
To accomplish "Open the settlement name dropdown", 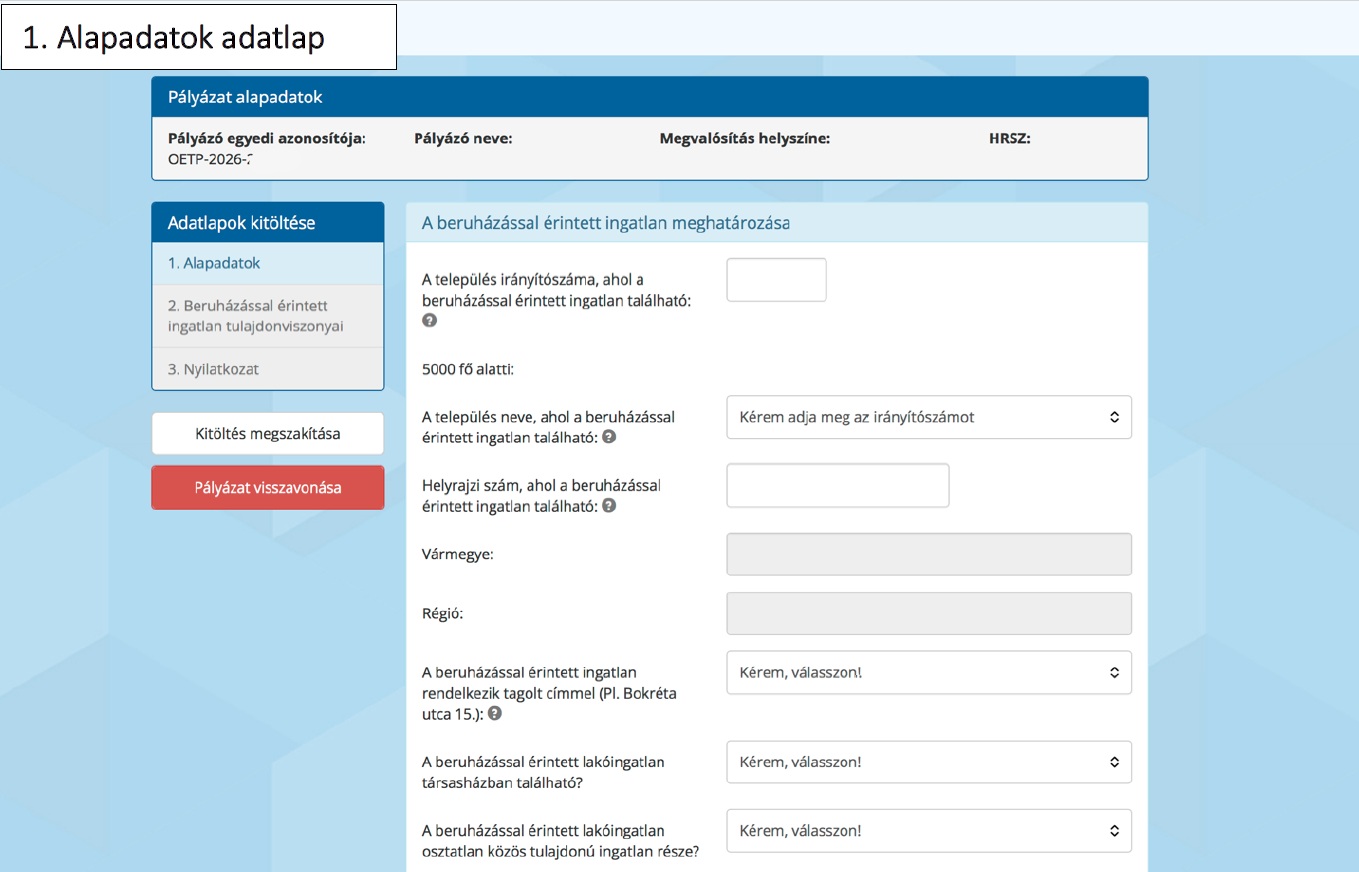I will click(928, 417).
